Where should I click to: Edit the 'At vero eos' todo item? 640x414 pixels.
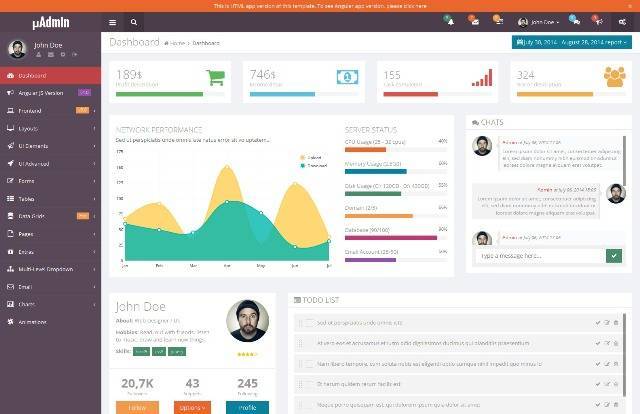(607, 343)
